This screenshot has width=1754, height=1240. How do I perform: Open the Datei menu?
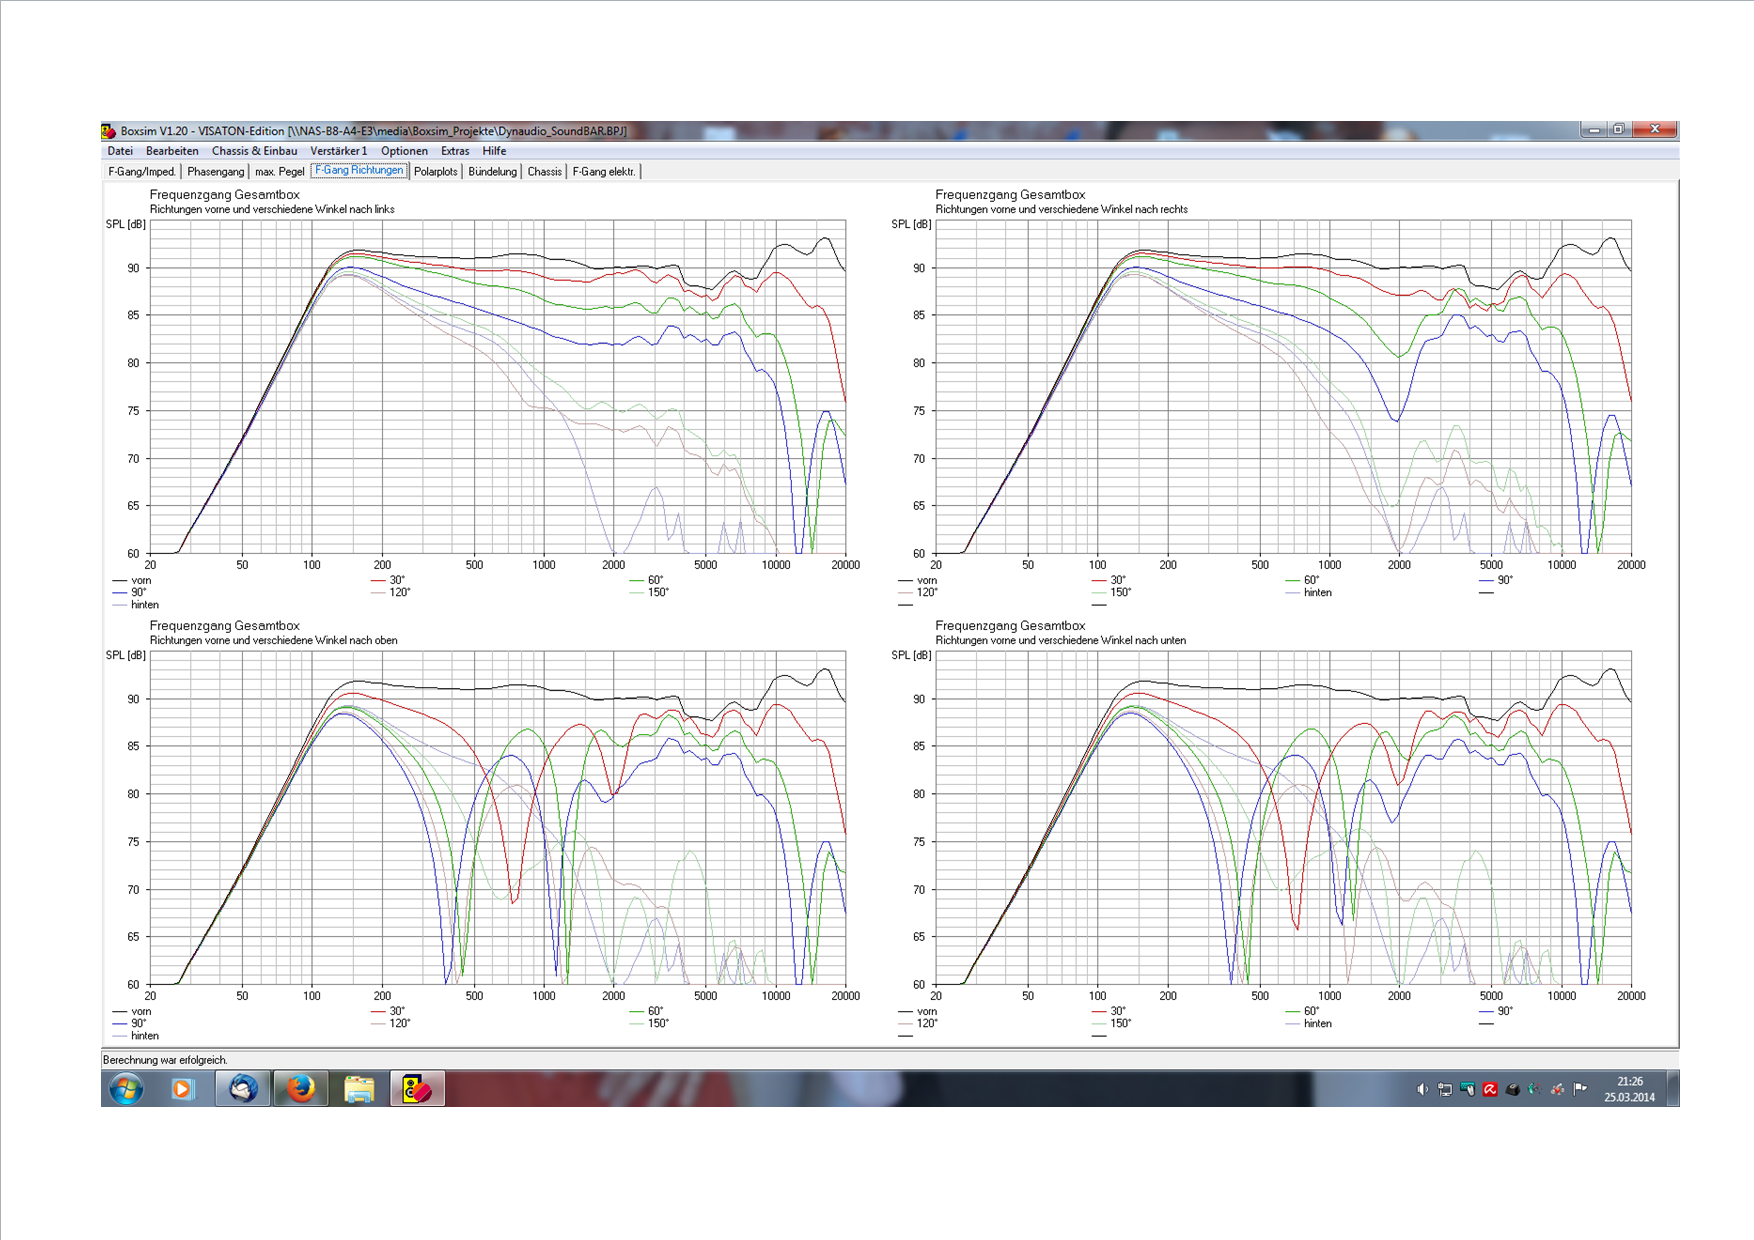(x=120, y=151)
